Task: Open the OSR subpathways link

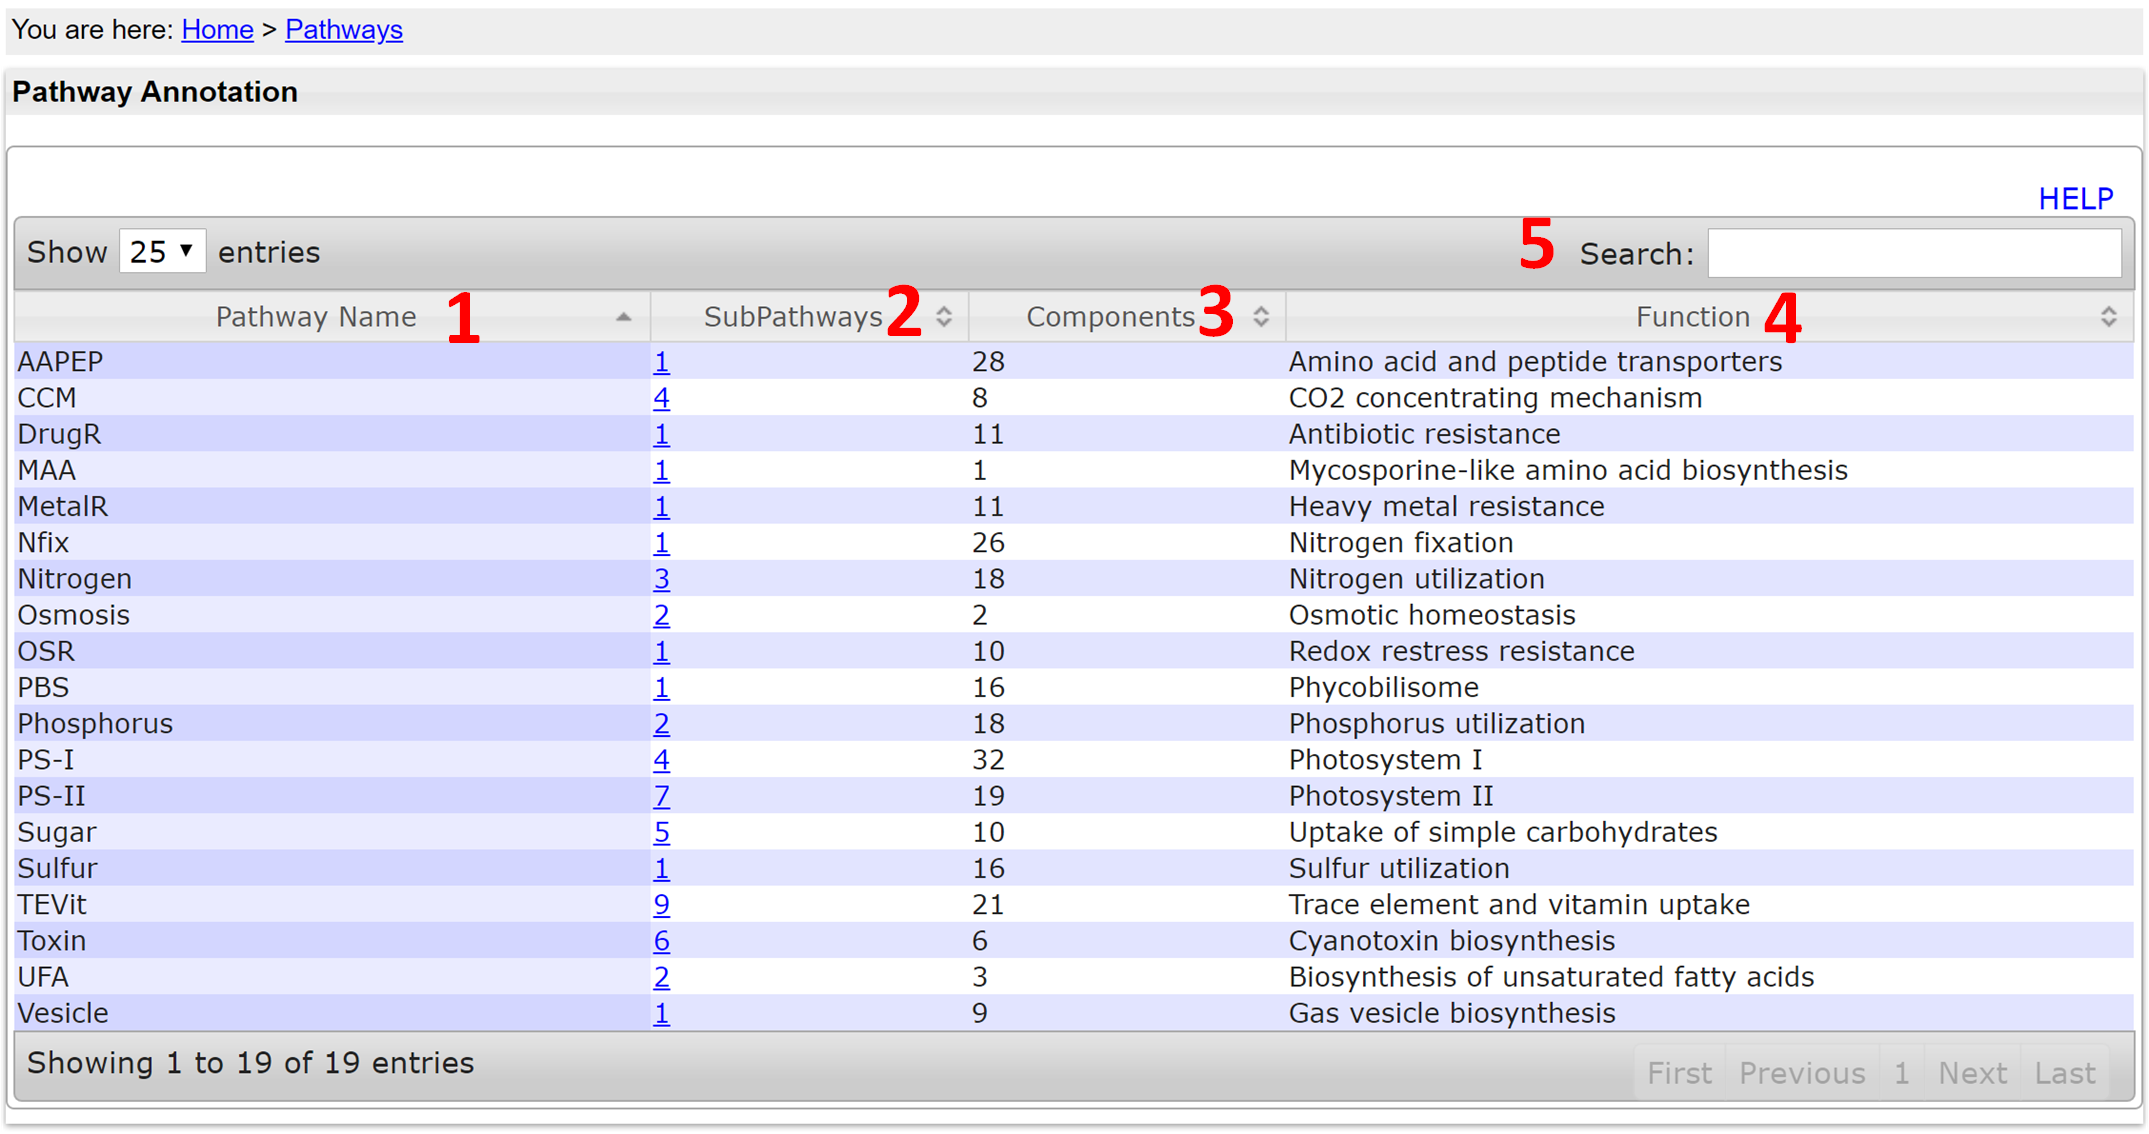Action: pyautogui.click(x=661, y=651)
